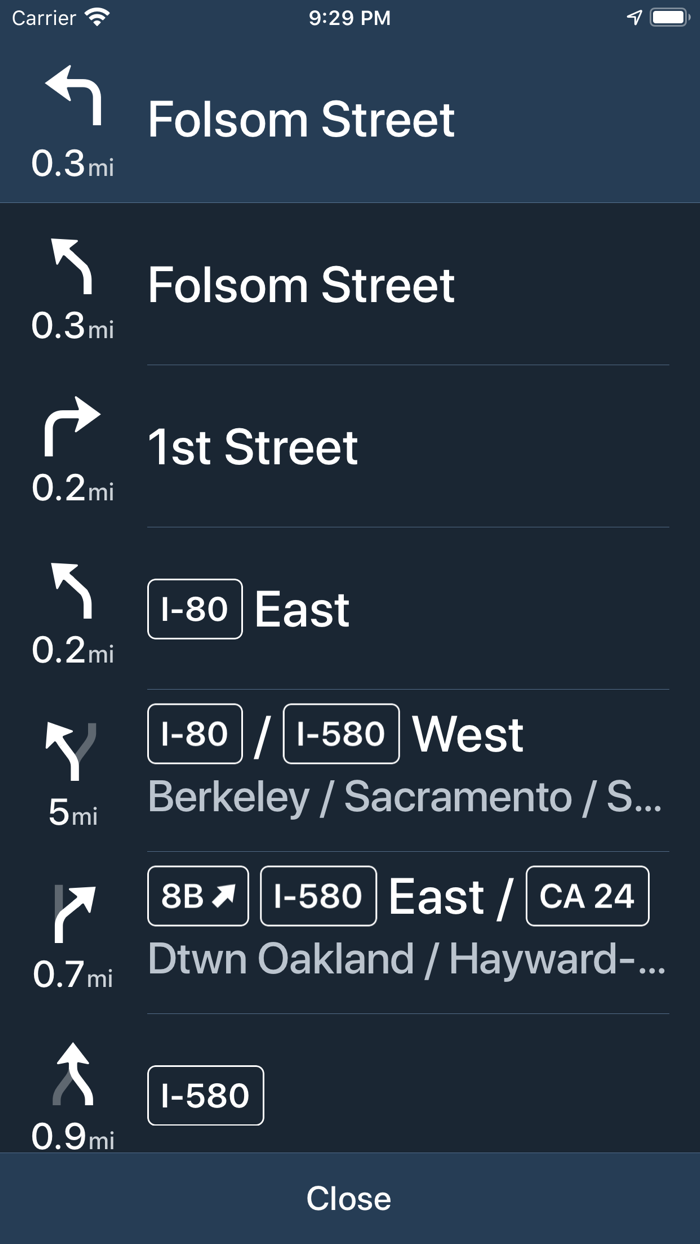700x1244 pixels.
Task: Tap the slight-left arrow beside second Folsom Street
Action: tap(73, 266)
